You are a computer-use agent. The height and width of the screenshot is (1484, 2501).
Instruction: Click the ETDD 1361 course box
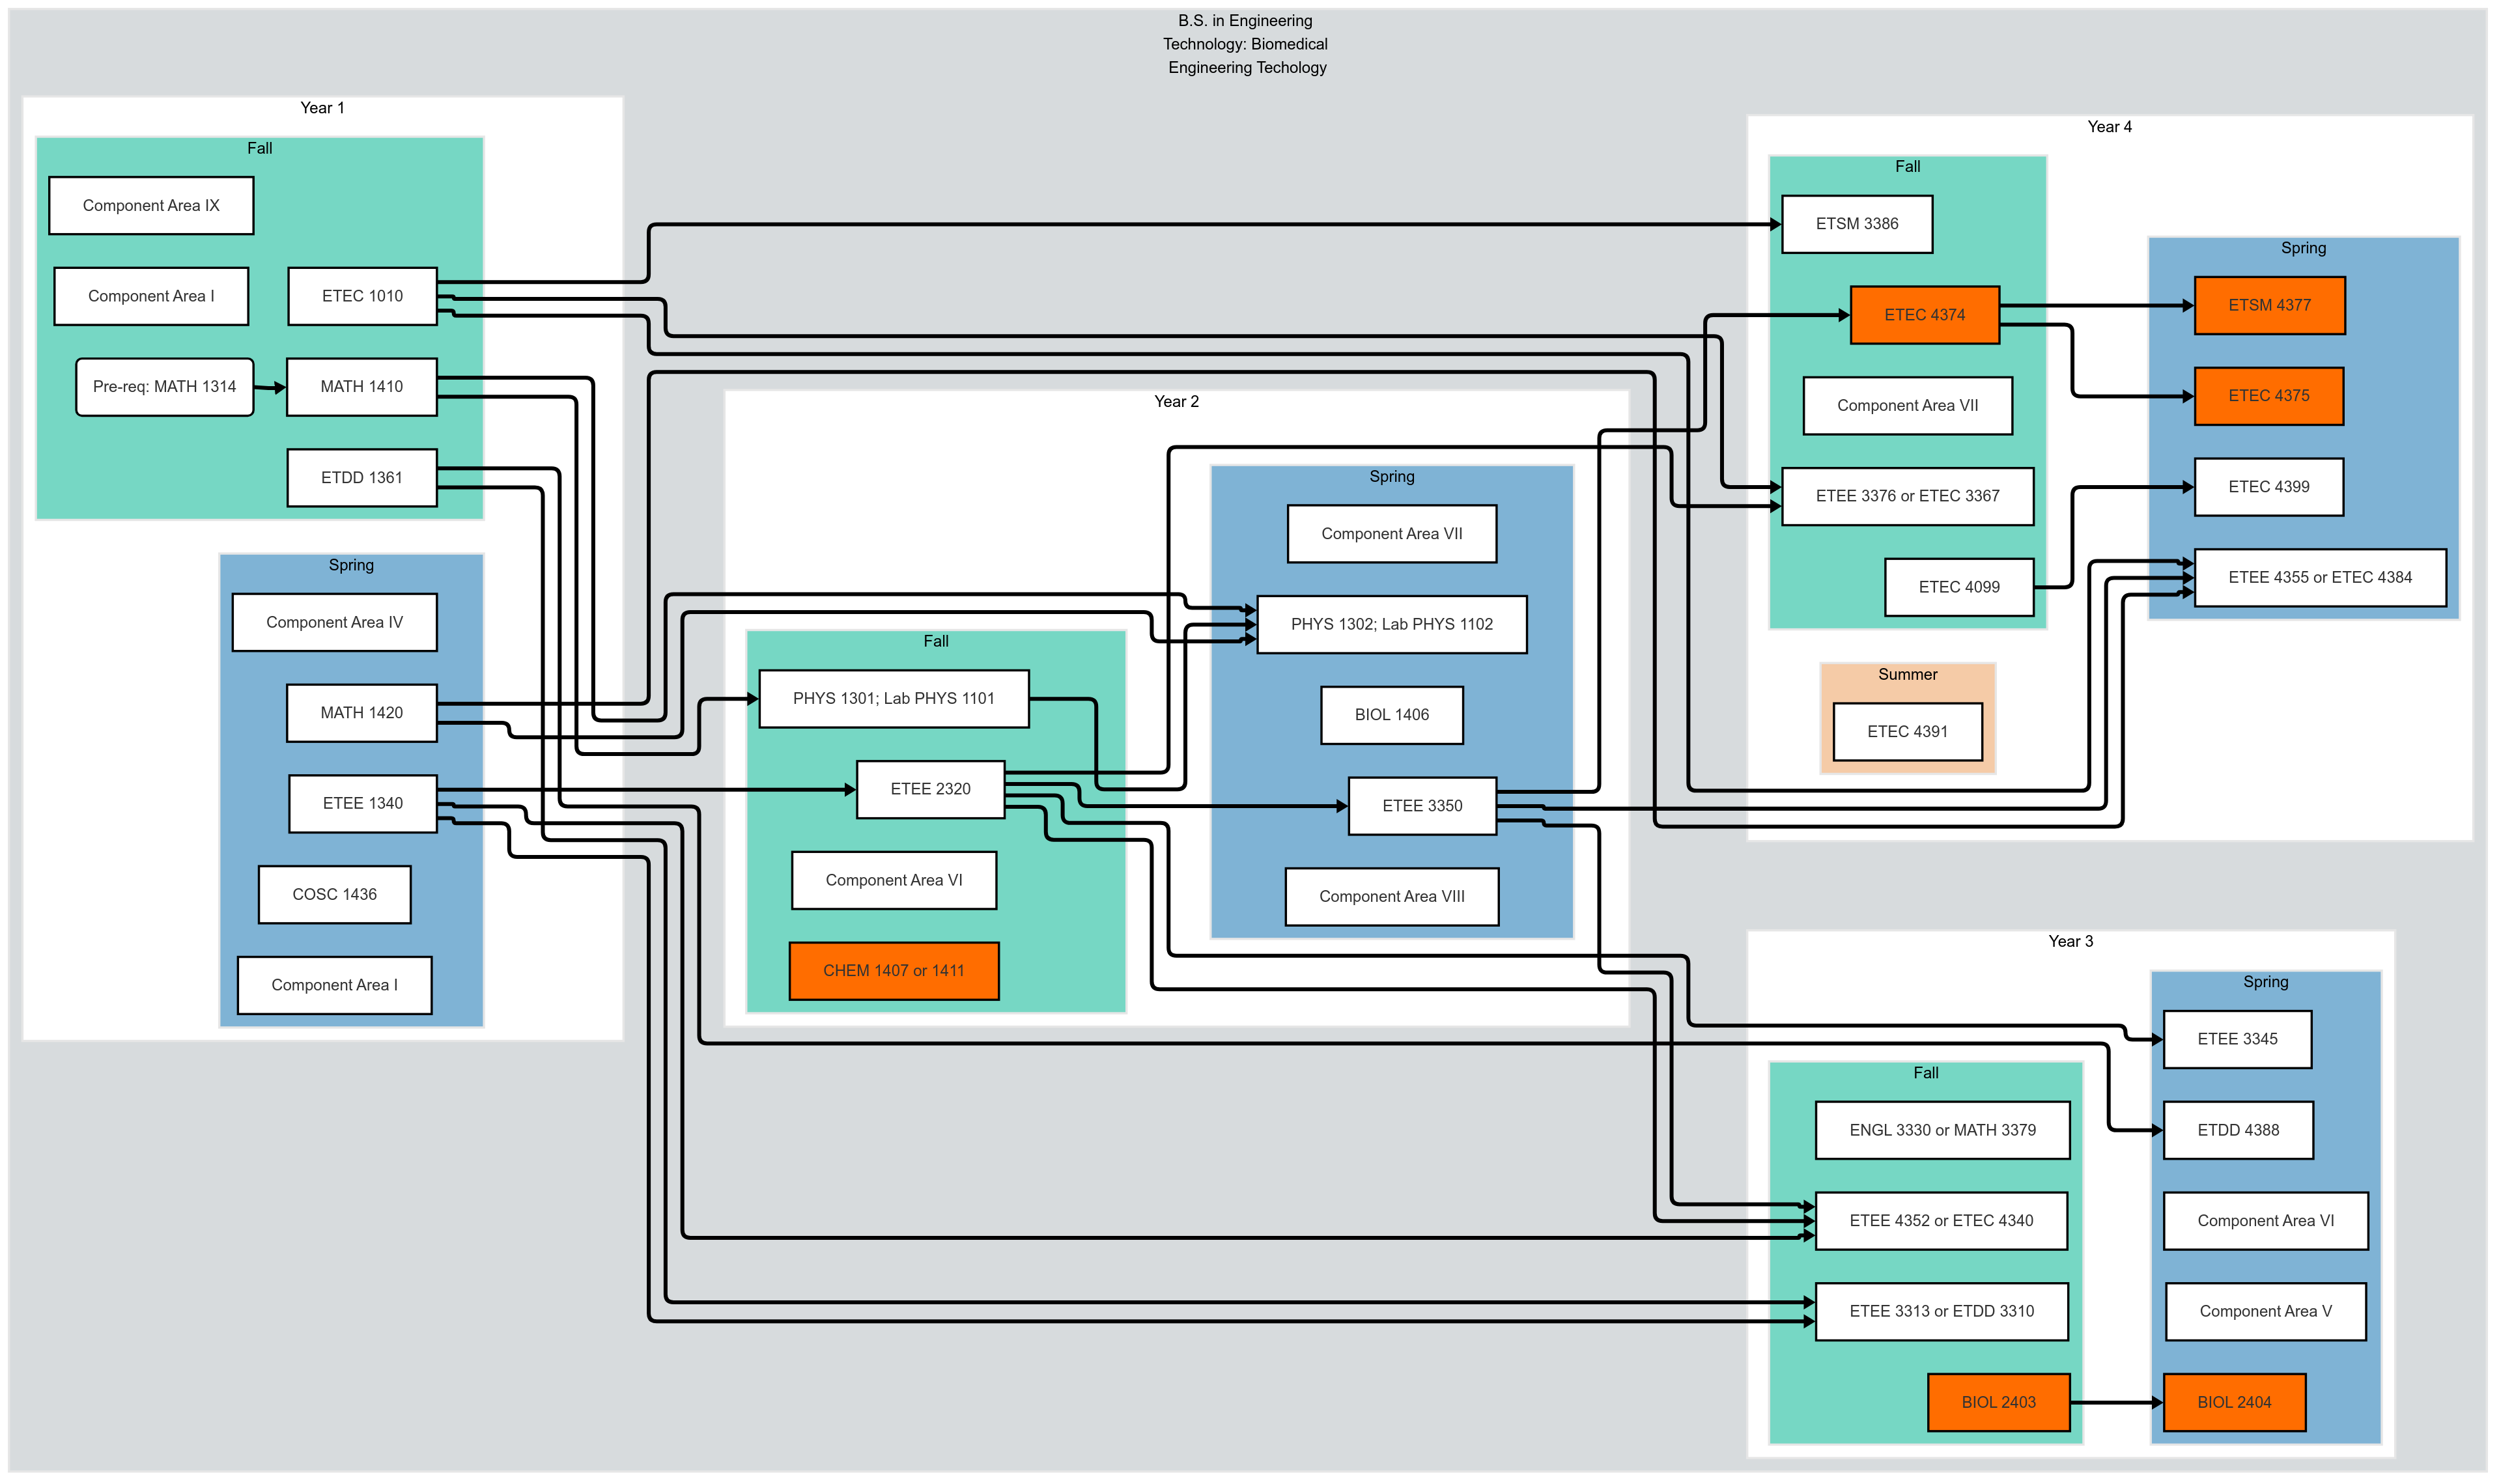point(362,477)
